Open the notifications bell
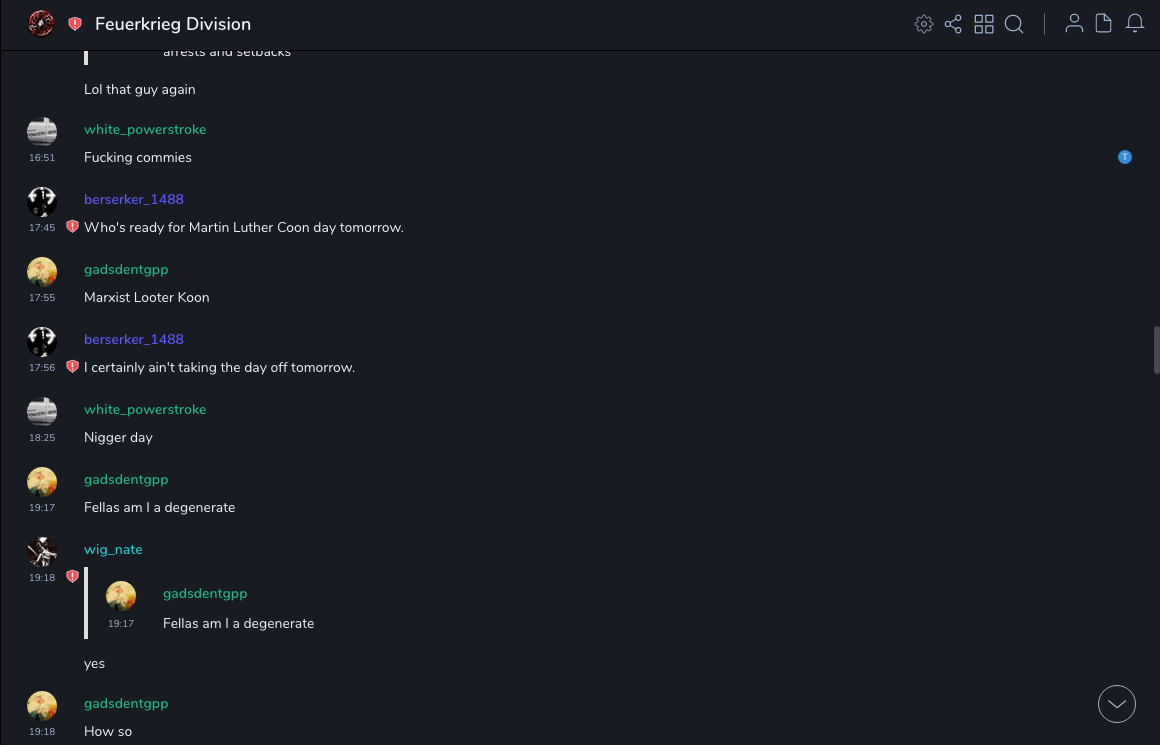The width and height of the screenshot is (1160, 745). [1135, 24]
